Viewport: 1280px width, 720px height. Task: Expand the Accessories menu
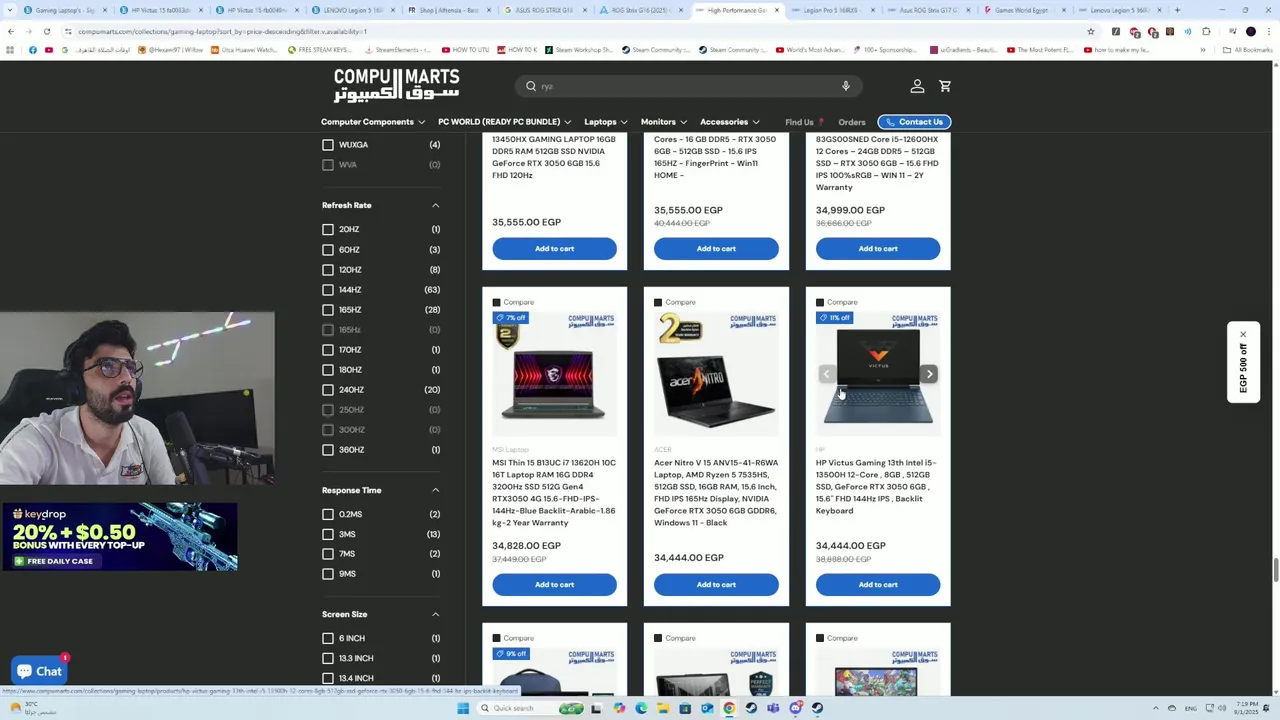(730, 122)
